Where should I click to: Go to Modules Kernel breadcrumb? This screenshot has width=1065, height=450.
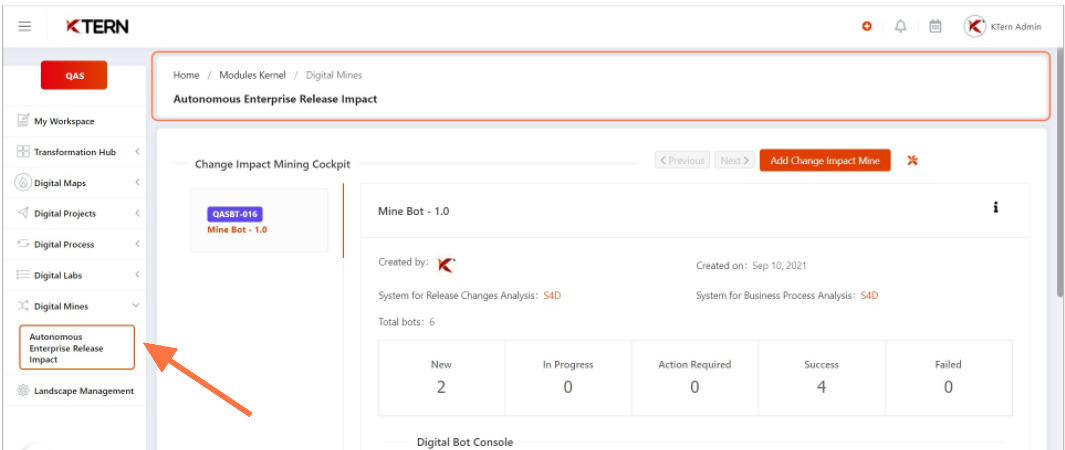tap(253, 75)
